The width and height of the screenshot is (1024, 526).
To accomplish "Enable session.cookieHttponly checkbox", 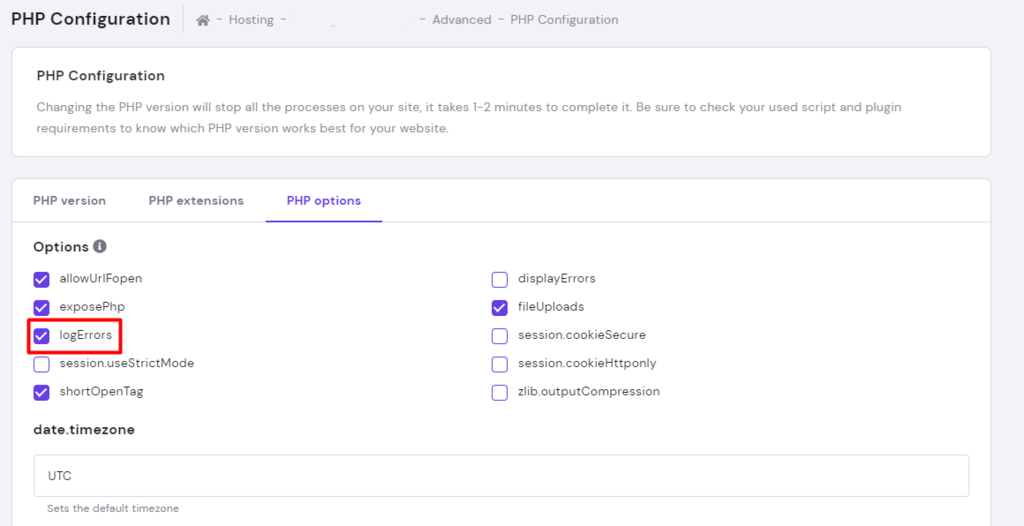I will [499, 364].
